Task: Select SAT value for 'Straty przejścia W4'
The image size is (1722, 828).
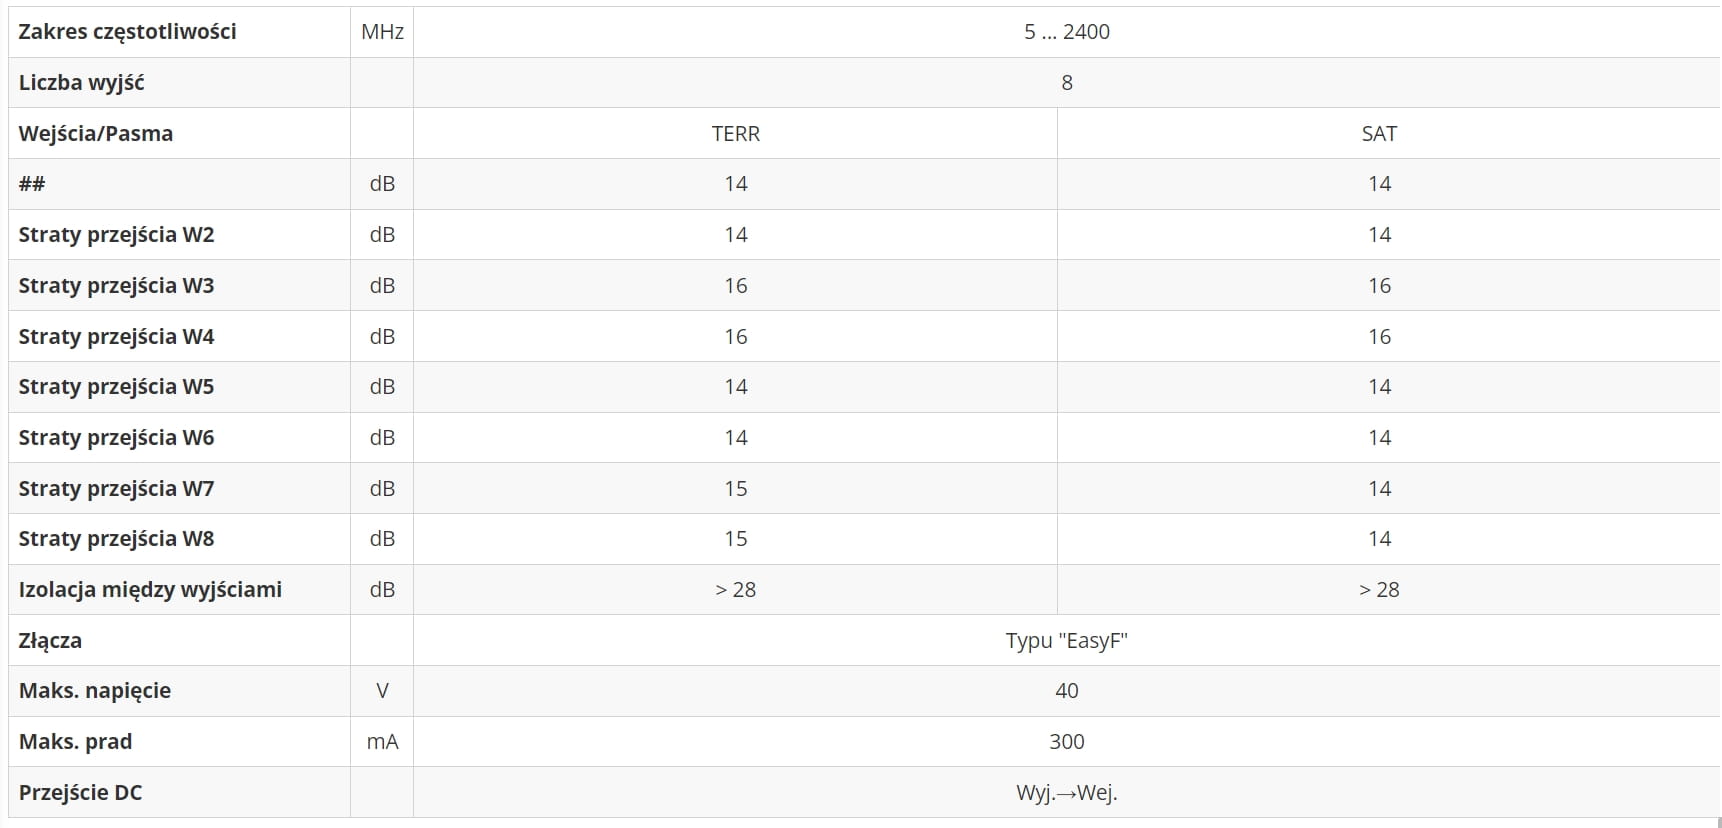Action: pos(1379,337)
